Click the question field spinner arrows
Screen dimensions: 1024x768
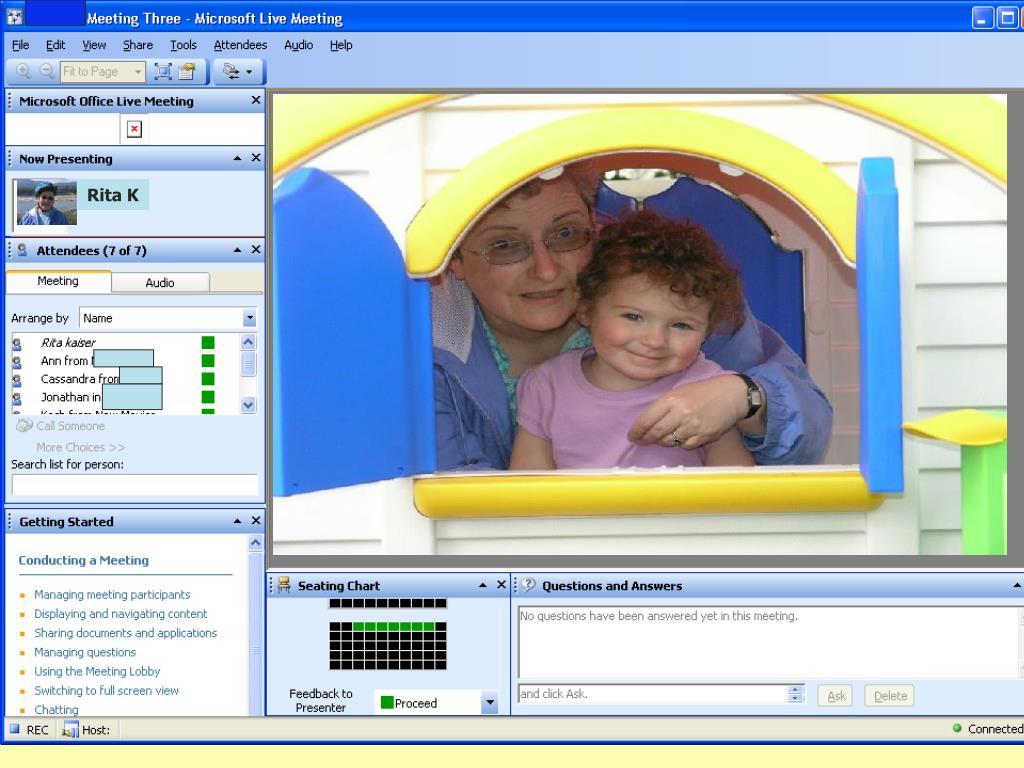point(795,694)
